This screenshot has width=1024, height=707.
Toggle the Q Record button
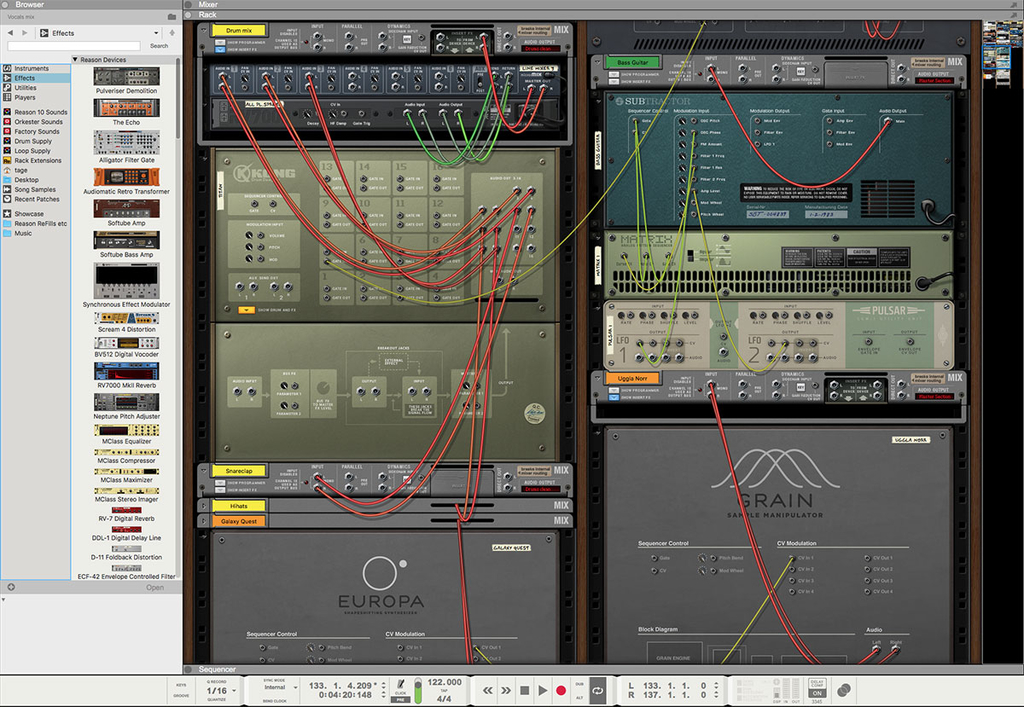(217, 682)
